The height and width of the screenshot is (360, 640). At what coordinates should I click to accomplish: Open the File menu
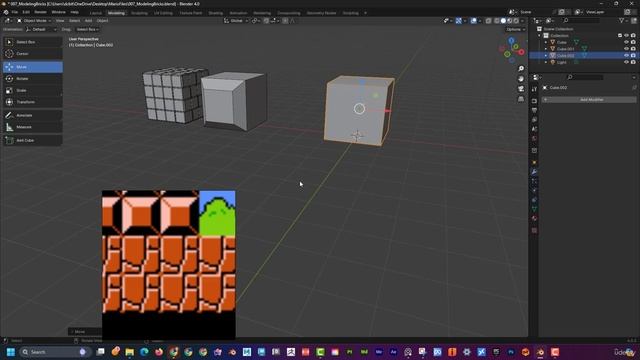click(x=15, y=12)
